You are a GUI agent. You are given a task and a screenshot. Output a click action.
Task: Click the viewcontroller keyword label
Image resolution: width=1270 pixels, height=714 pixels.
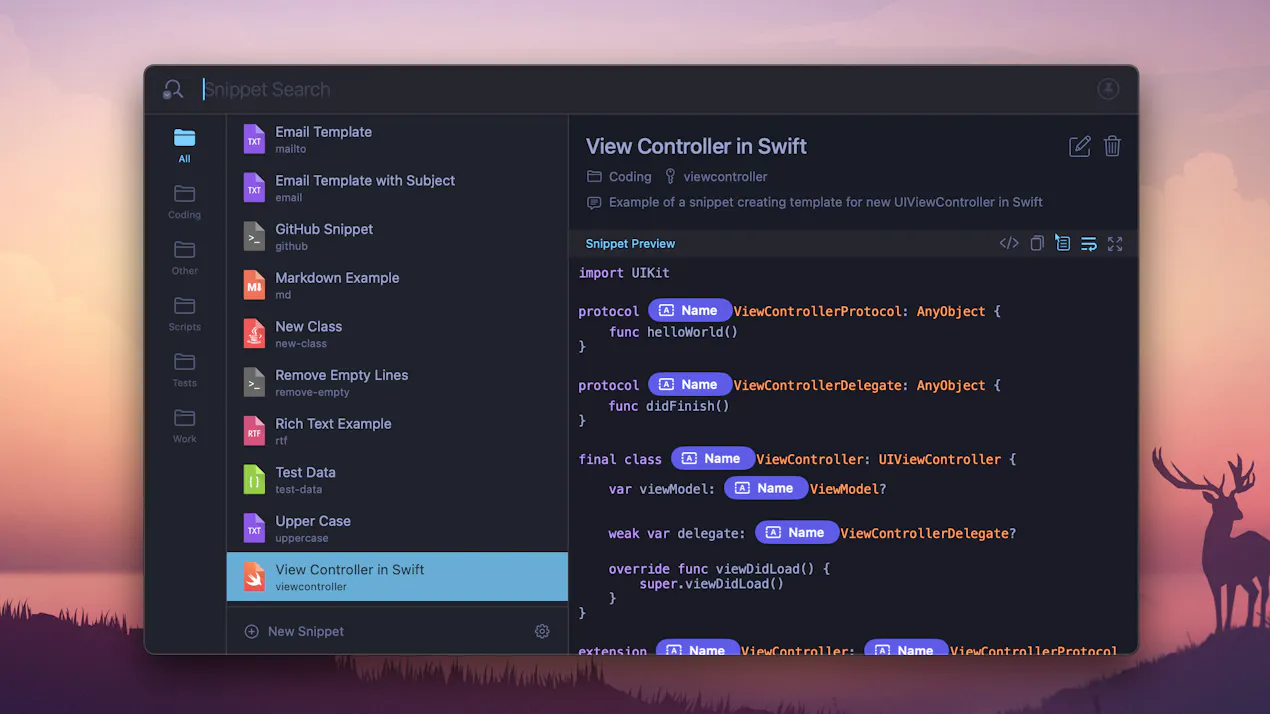pyautogui.click(x=716, y=176)
